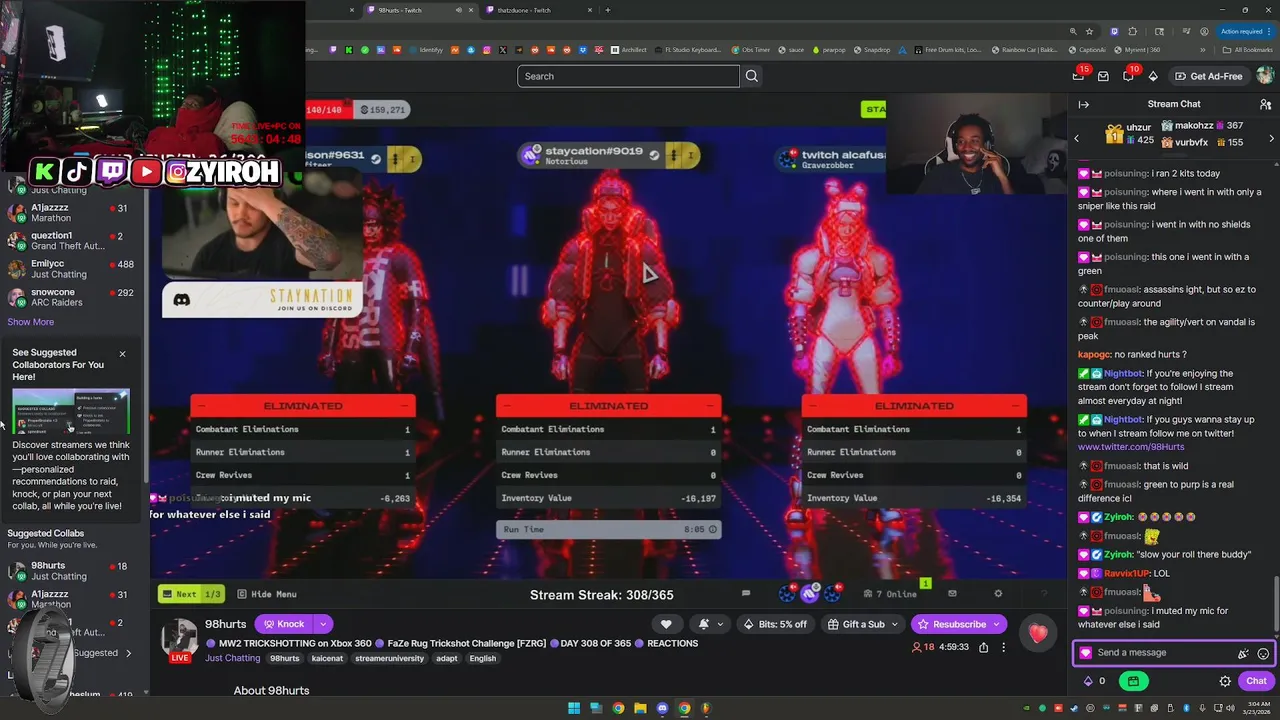
Task: Click the twitter.com/98Hurts link in chat
Action: point(1131,447)
